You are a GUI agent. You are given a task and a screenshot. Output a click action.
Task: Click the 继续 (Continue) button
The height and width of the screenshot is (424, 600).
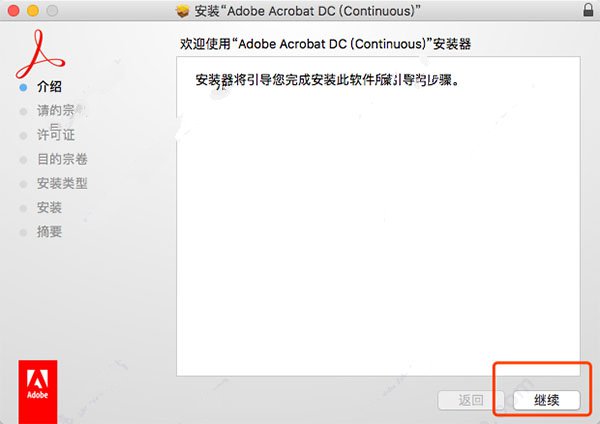pyautogui.click(x=546, y=400)
